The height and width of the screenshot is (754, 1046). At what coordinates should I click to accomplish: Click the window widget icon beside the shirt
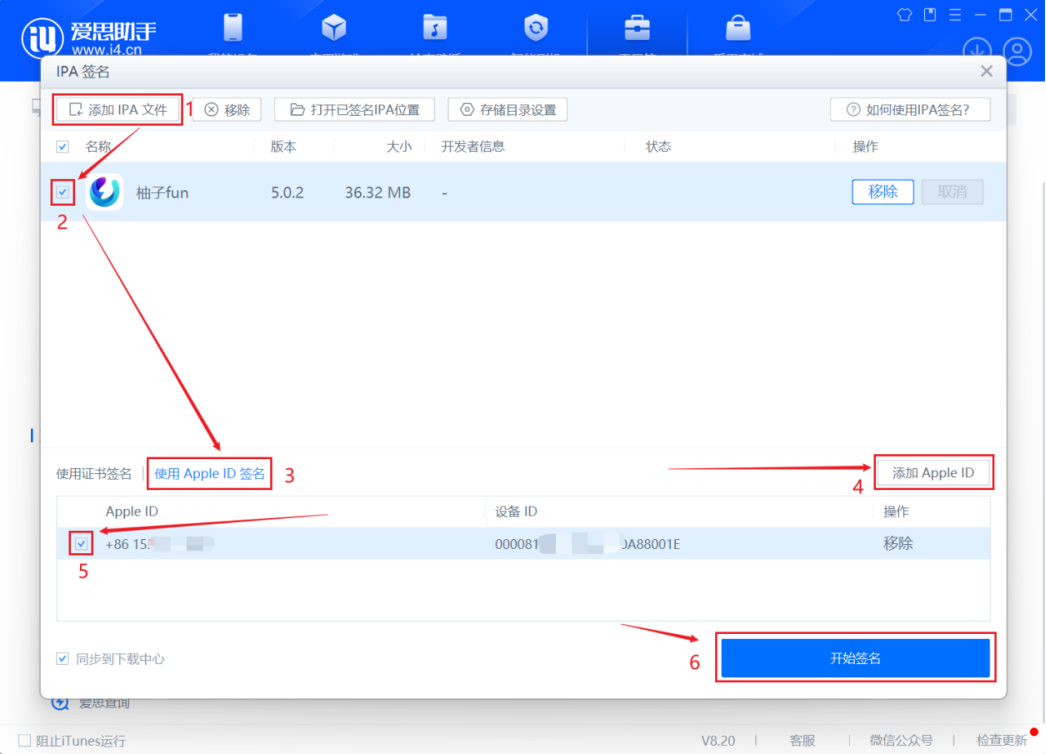tap(930, 15)
